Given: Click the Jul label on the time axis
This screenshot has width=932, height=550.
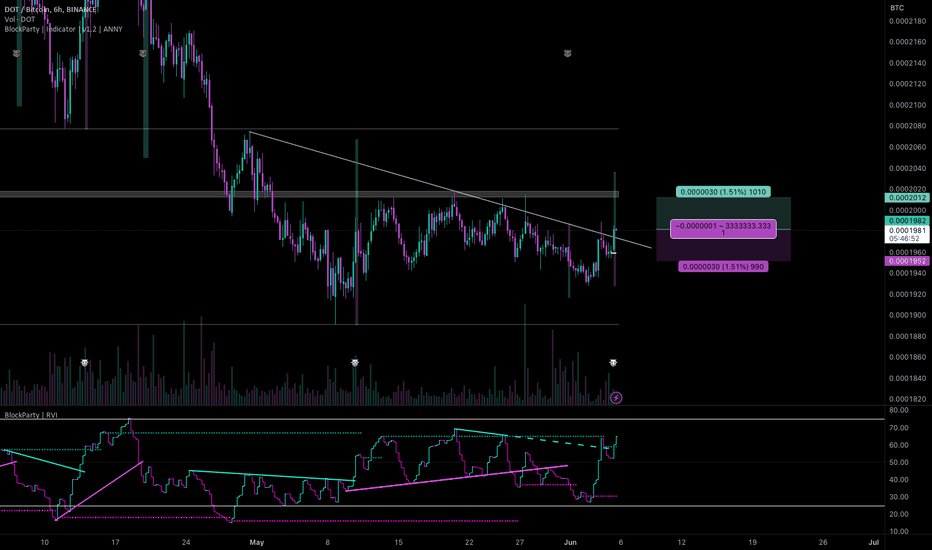Looking at the screenshot, I should pyautogui.click(x=874, y=542).
